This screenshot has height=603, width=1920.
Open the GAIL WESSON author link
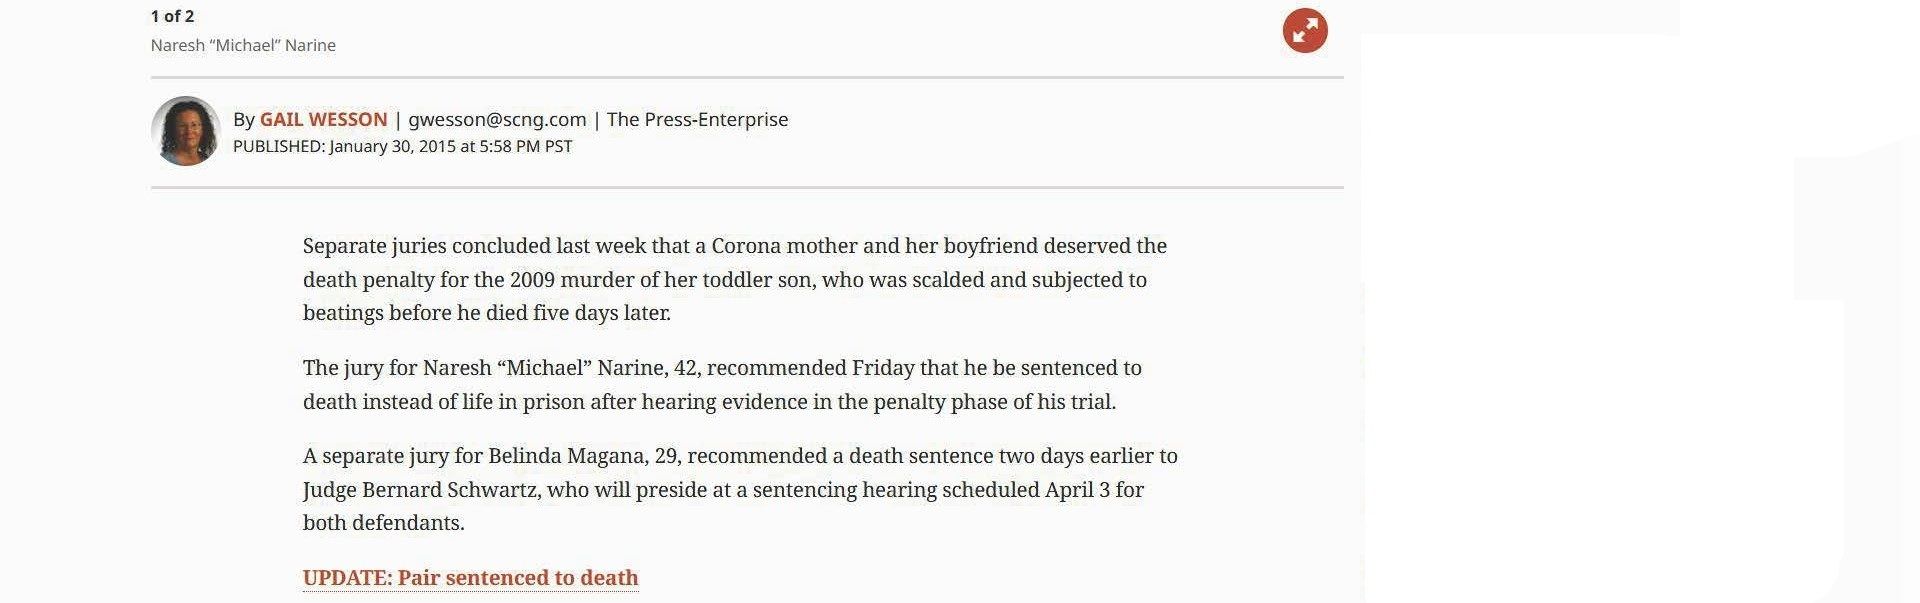point(323,119)
